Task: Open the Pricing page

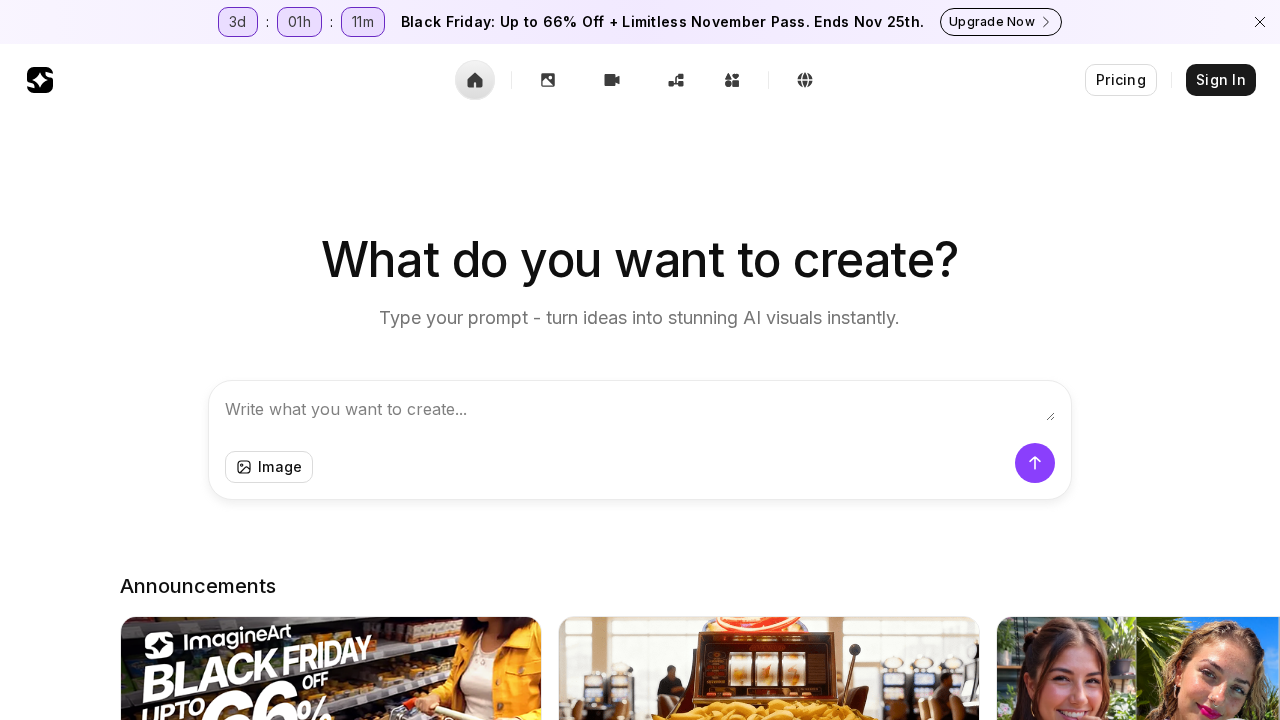Action: click(1120, 80)
